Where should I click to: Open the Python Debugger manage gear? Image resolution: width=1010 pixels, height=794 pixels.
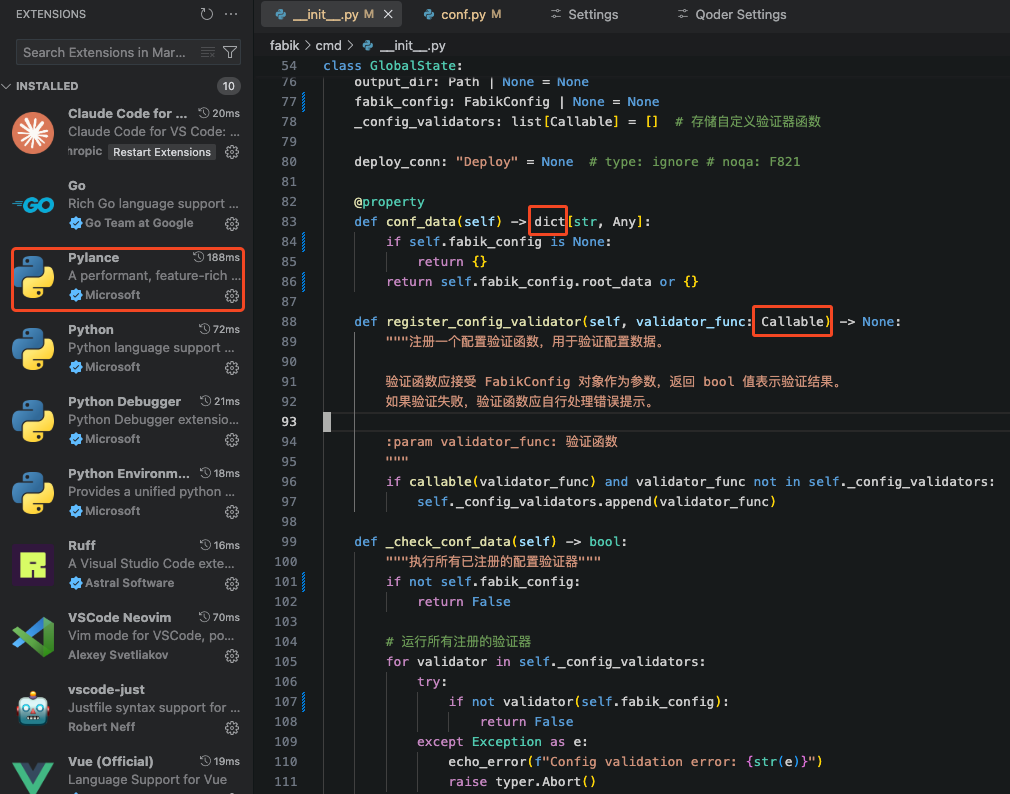[x=232, y=440]
